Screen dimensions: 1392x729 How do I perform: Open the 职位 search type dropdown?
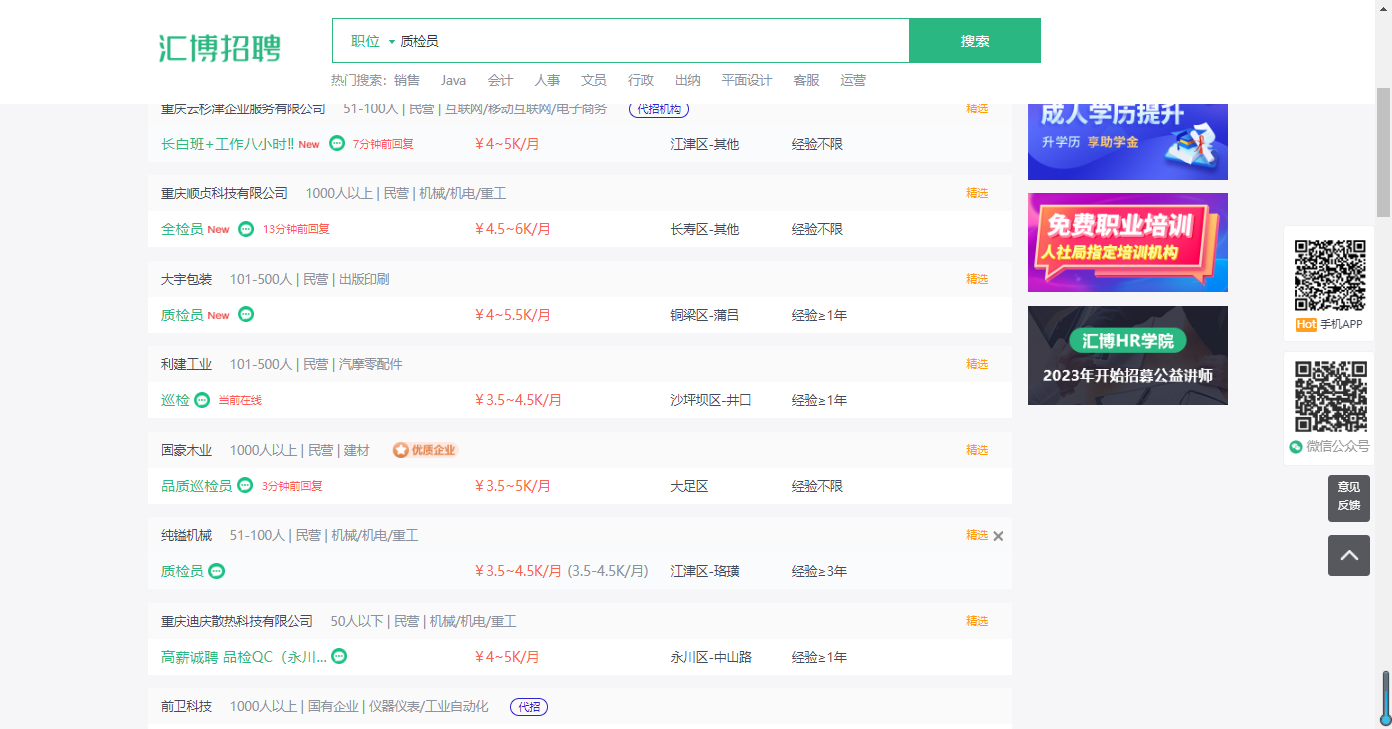pos(372,41)
